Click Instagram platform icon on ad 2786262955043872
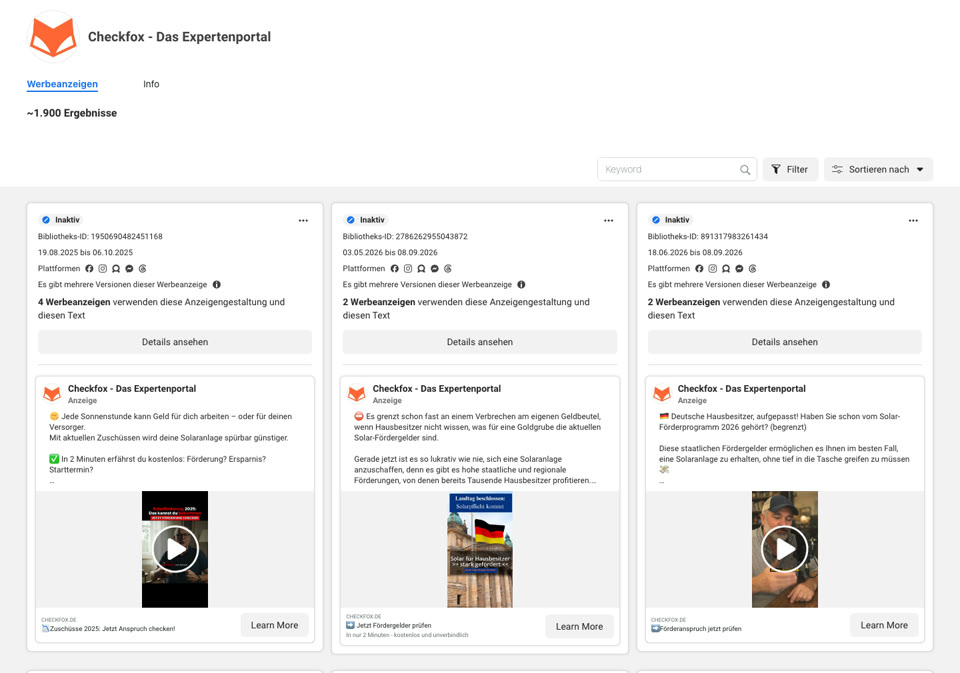This screenshot has height=673, width=960. pos(408,268)
